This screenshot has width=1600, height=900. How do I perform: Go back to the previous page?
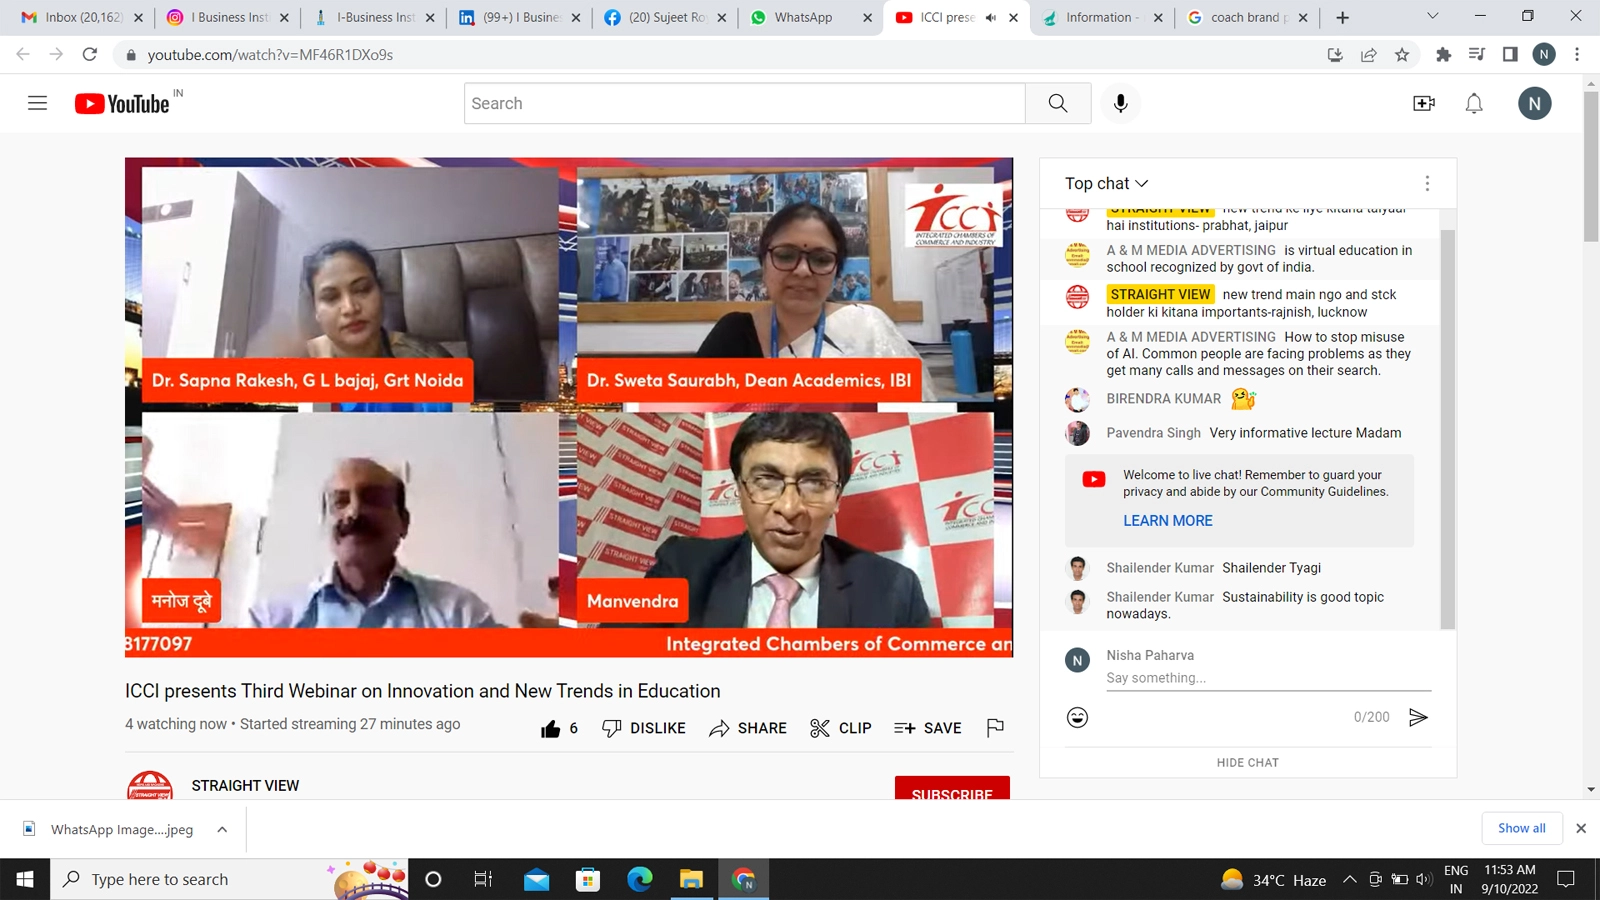coord(23,54)
